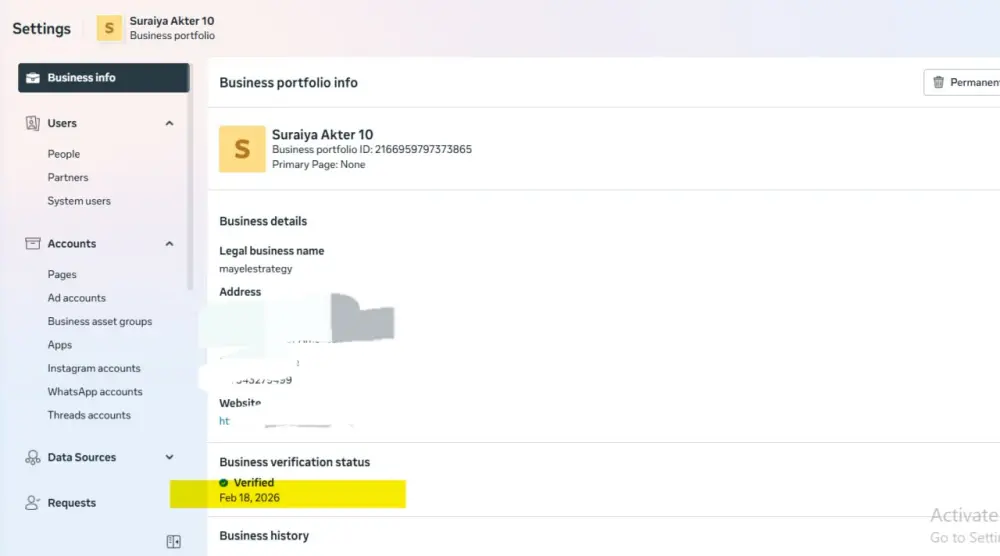
Task: Open Instagram accounts settings
Action: (94, 368)
